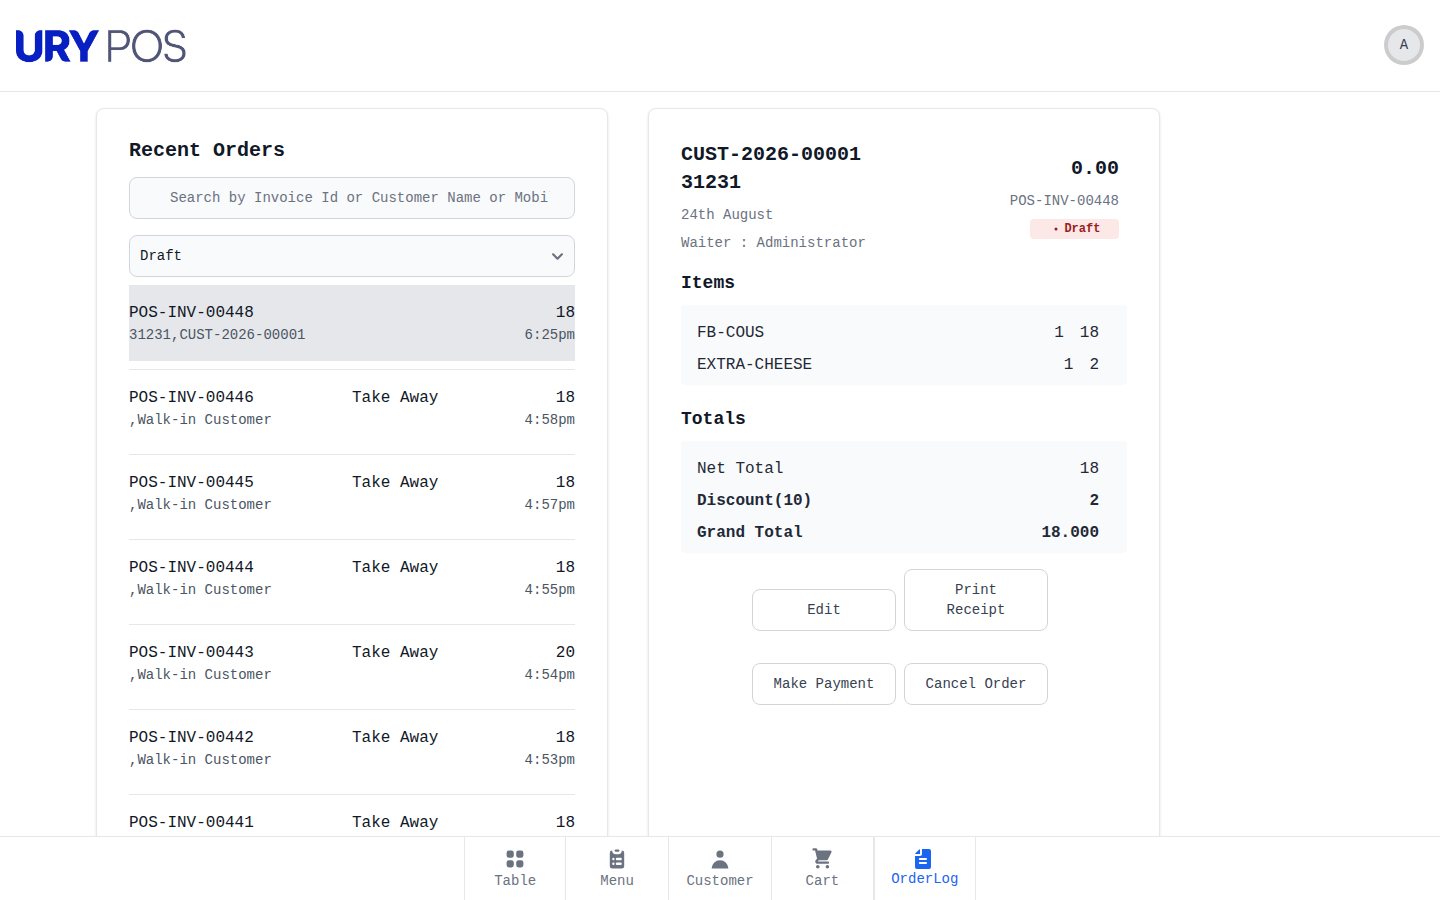
Task: Click Print Receipt button
Action: click(x=976, y=600)
